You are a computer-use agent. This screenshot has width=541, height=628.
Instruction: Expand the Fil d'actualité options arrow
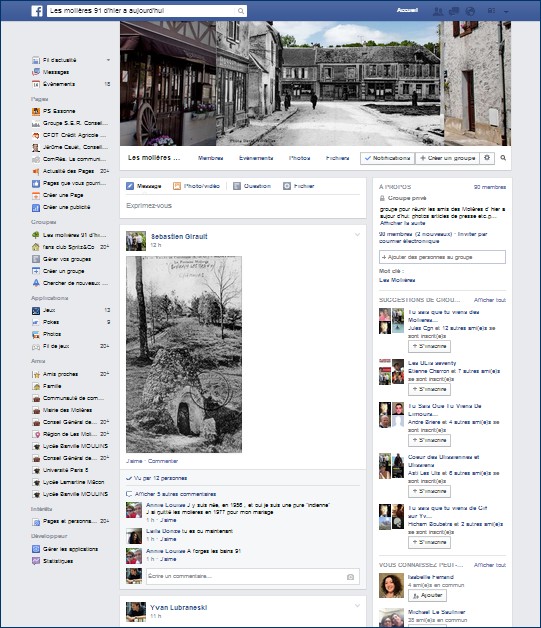tap(108, 60)
